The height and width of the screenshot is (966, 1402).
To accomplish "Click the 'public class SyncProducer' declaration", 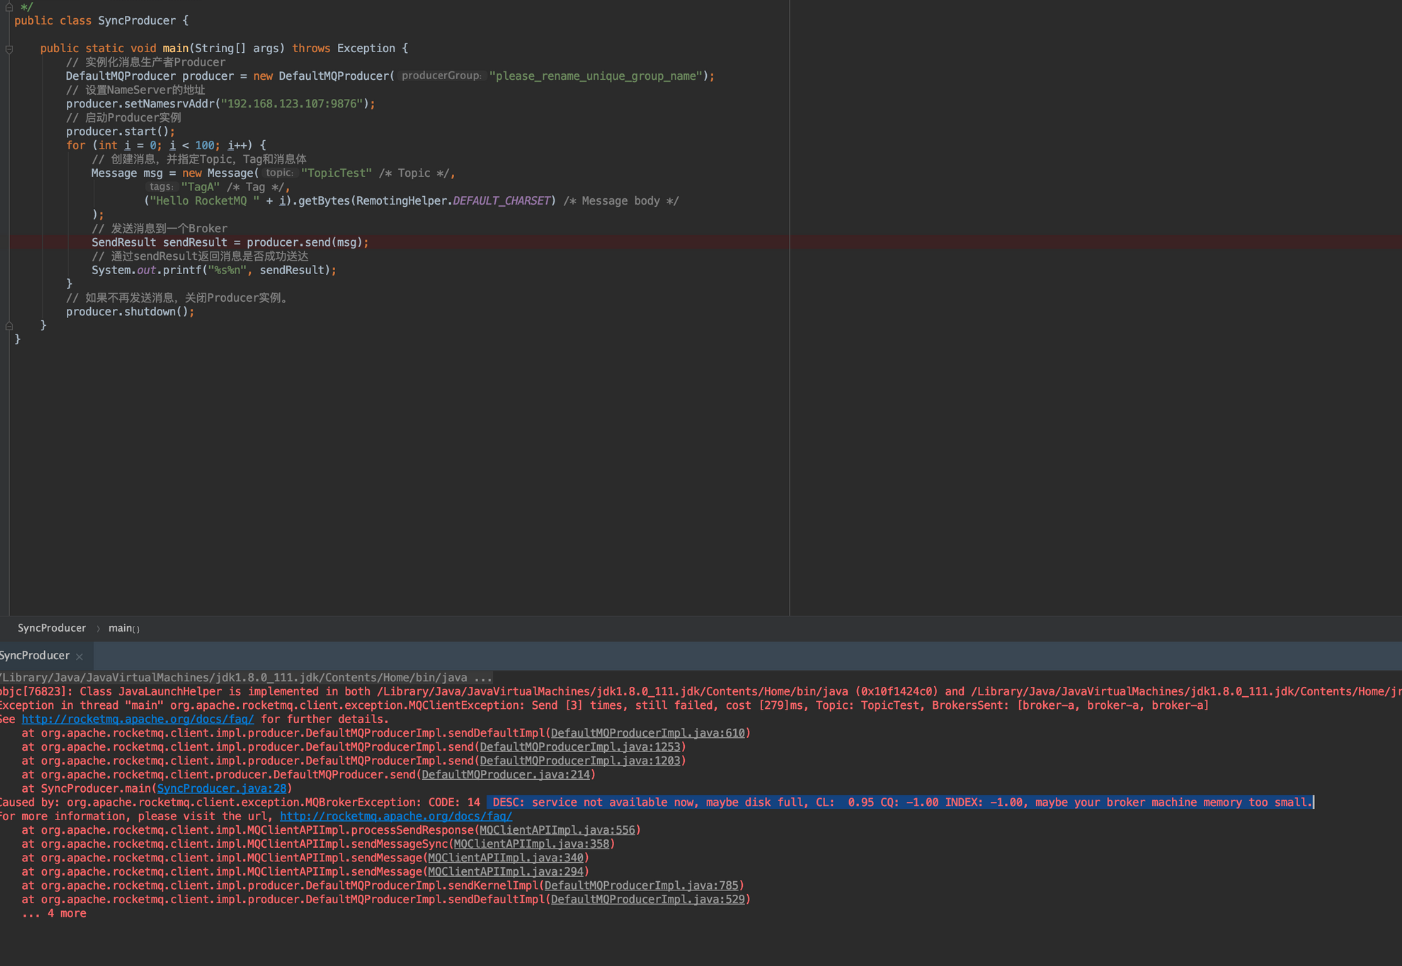I will point(100,20).
